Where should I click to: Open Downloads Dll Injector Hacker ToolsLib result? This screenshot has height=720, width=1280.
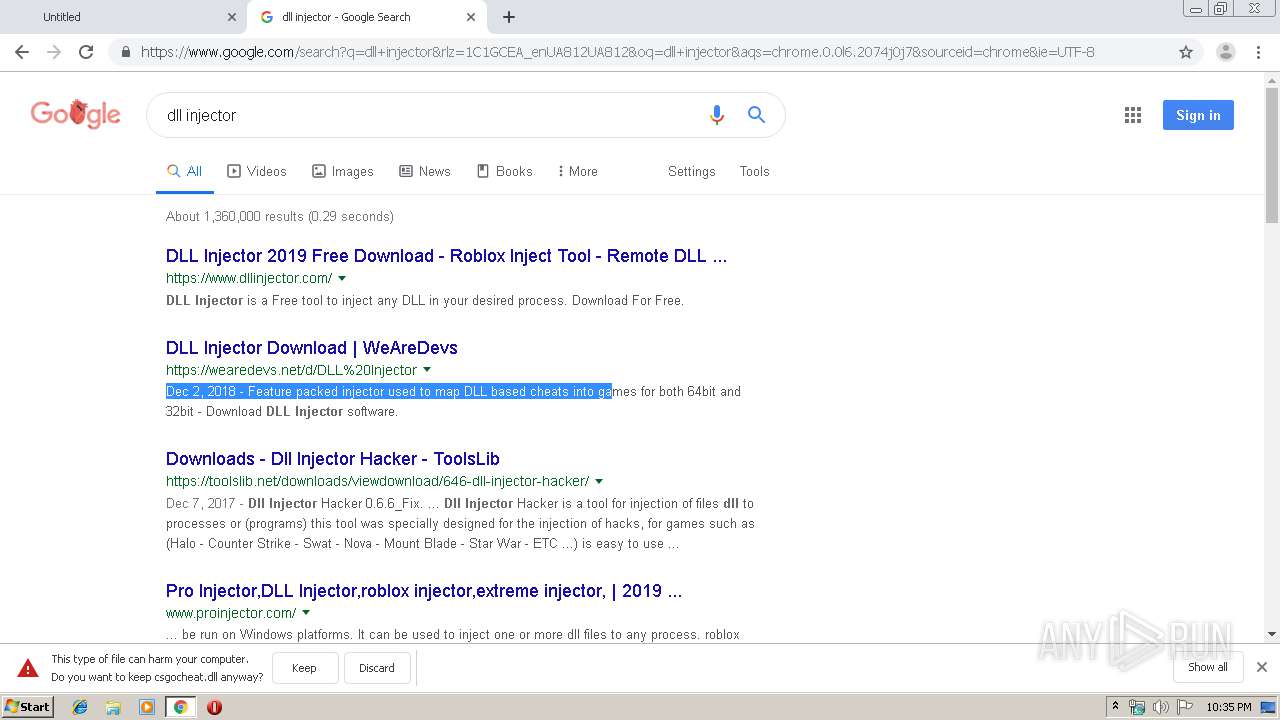pos(333,459)
